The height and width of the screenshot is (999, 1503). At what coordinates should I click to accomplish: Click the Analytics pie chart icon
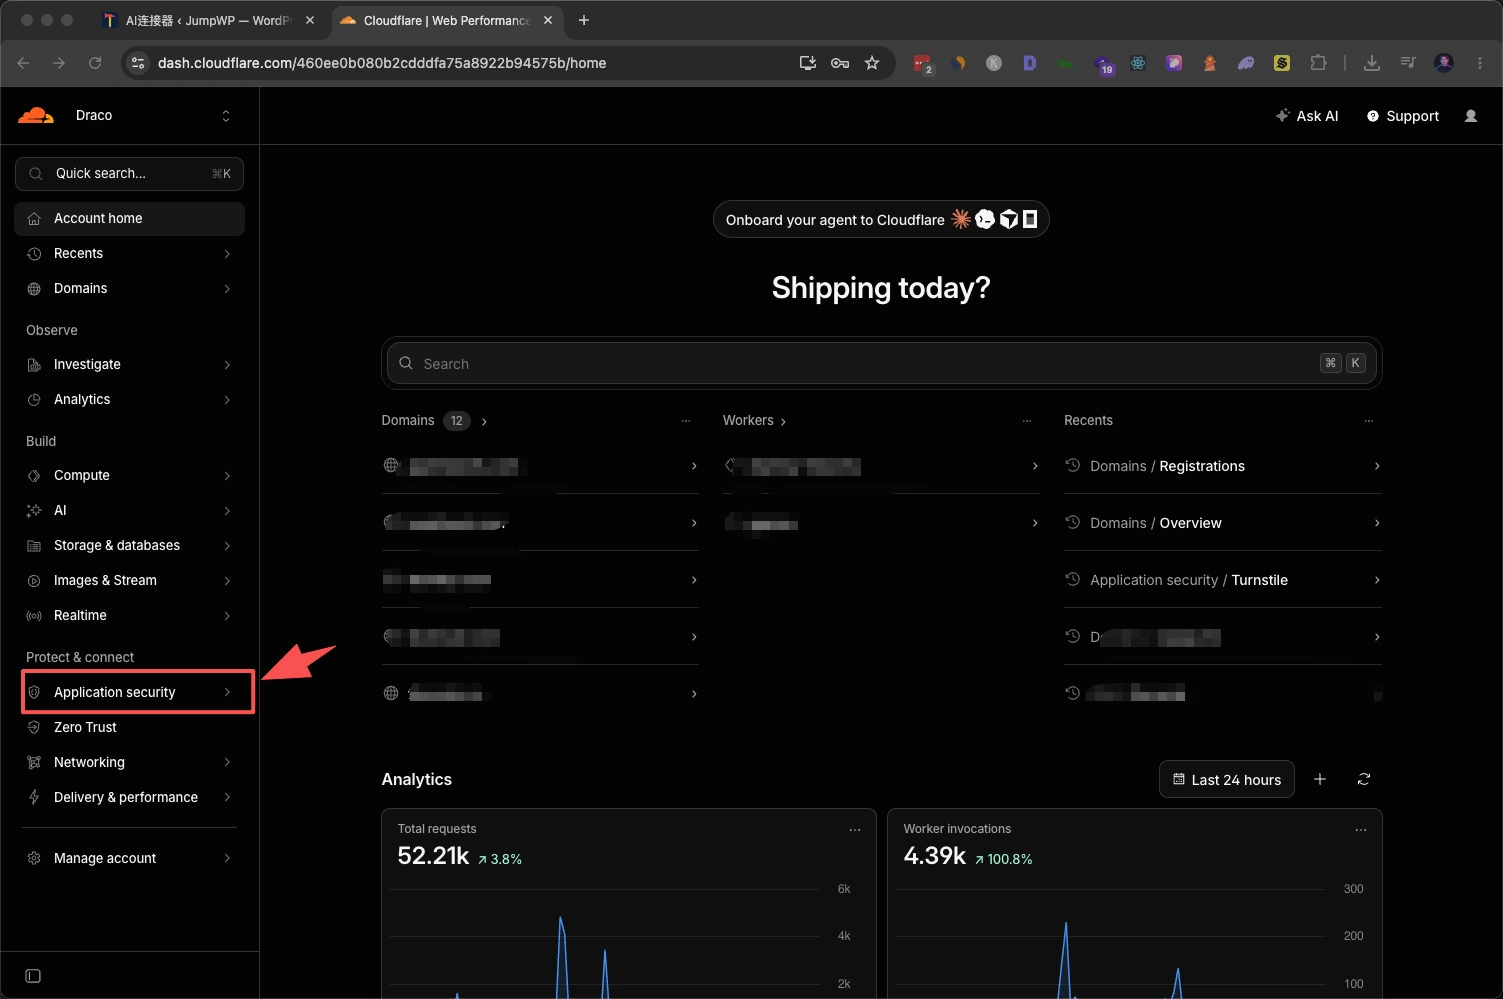(x=34, y=400)
